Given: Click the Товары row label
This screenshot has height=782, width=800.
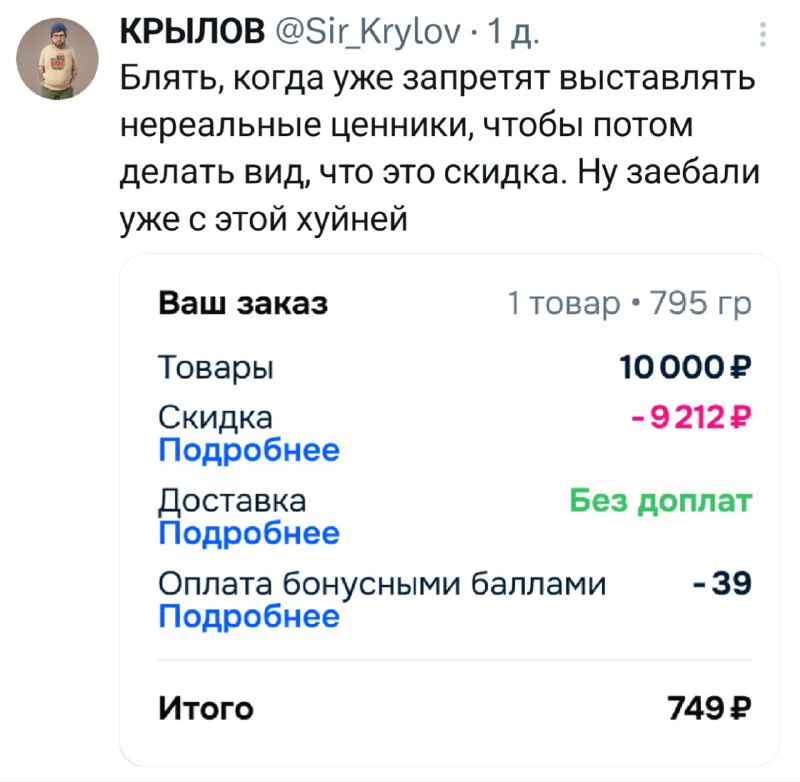Looking at the screenshot, I should [x=216, y=368].
